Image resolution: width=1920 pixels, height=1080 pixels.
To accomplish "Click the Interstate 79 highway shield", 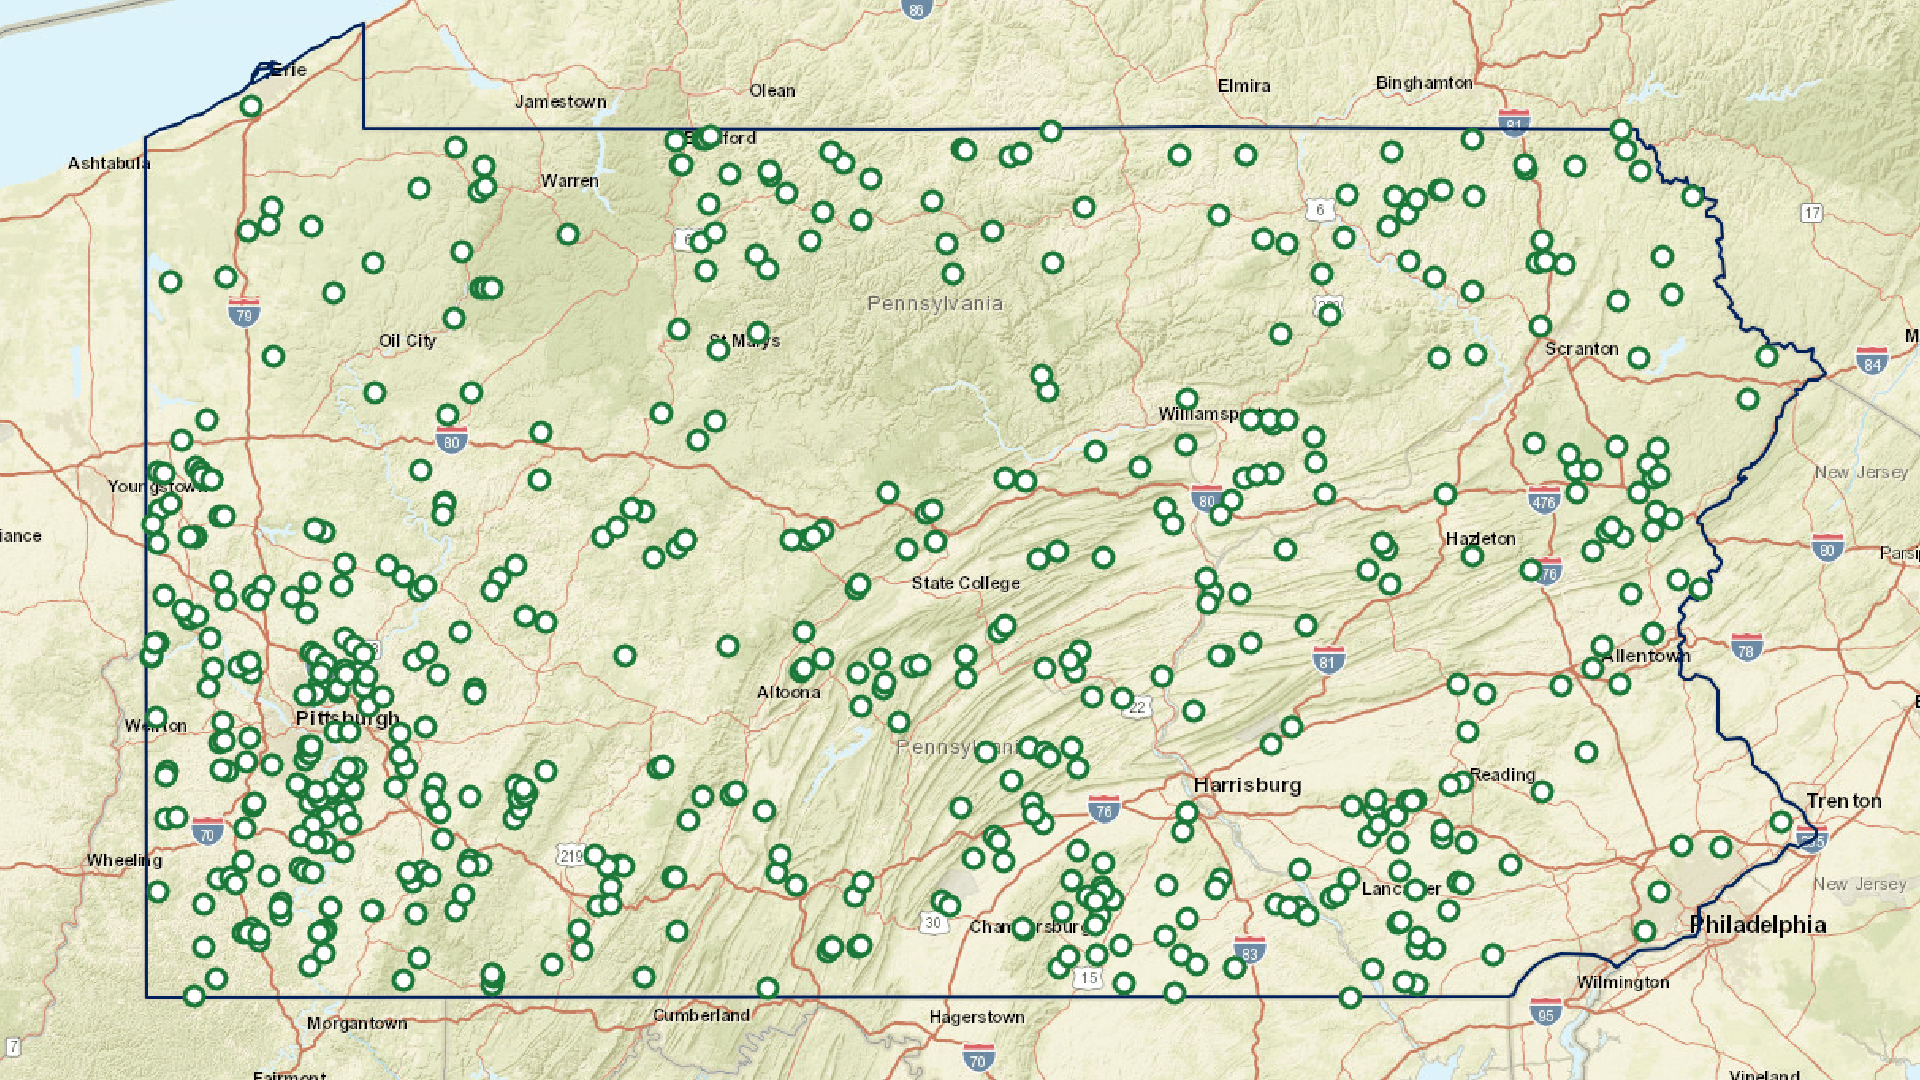I will [244, 313].
